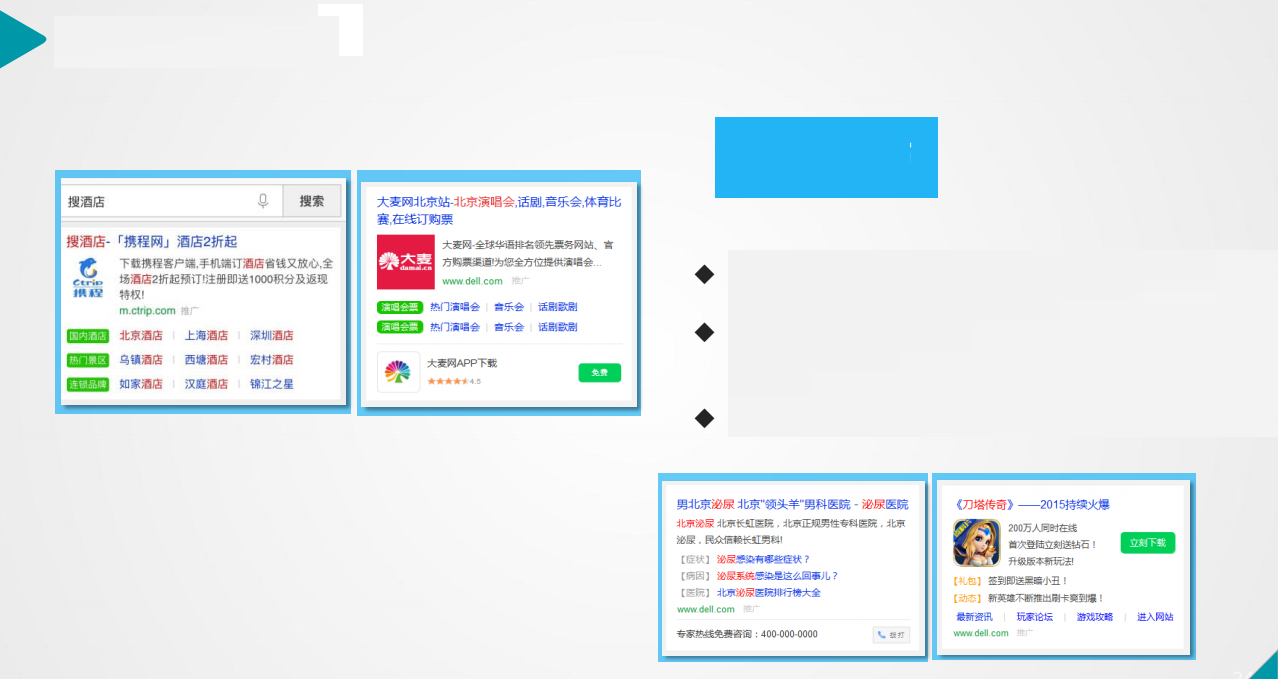The image size is (1278, 679).
Task: Open the 搜酒店-「携程网」酒店2折起 headline link
Action: [x=151, y=242]
